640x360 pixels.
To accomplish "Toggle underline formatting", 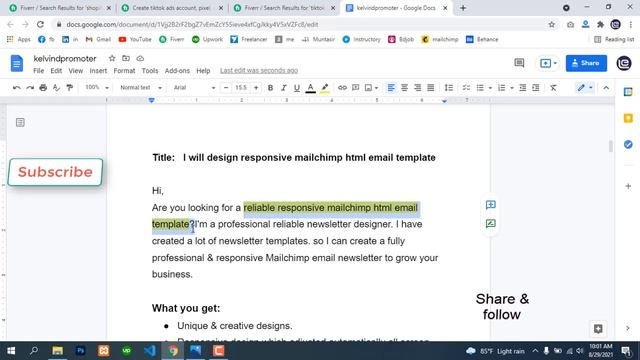I will pyautogui.click(x=297, y=88).
